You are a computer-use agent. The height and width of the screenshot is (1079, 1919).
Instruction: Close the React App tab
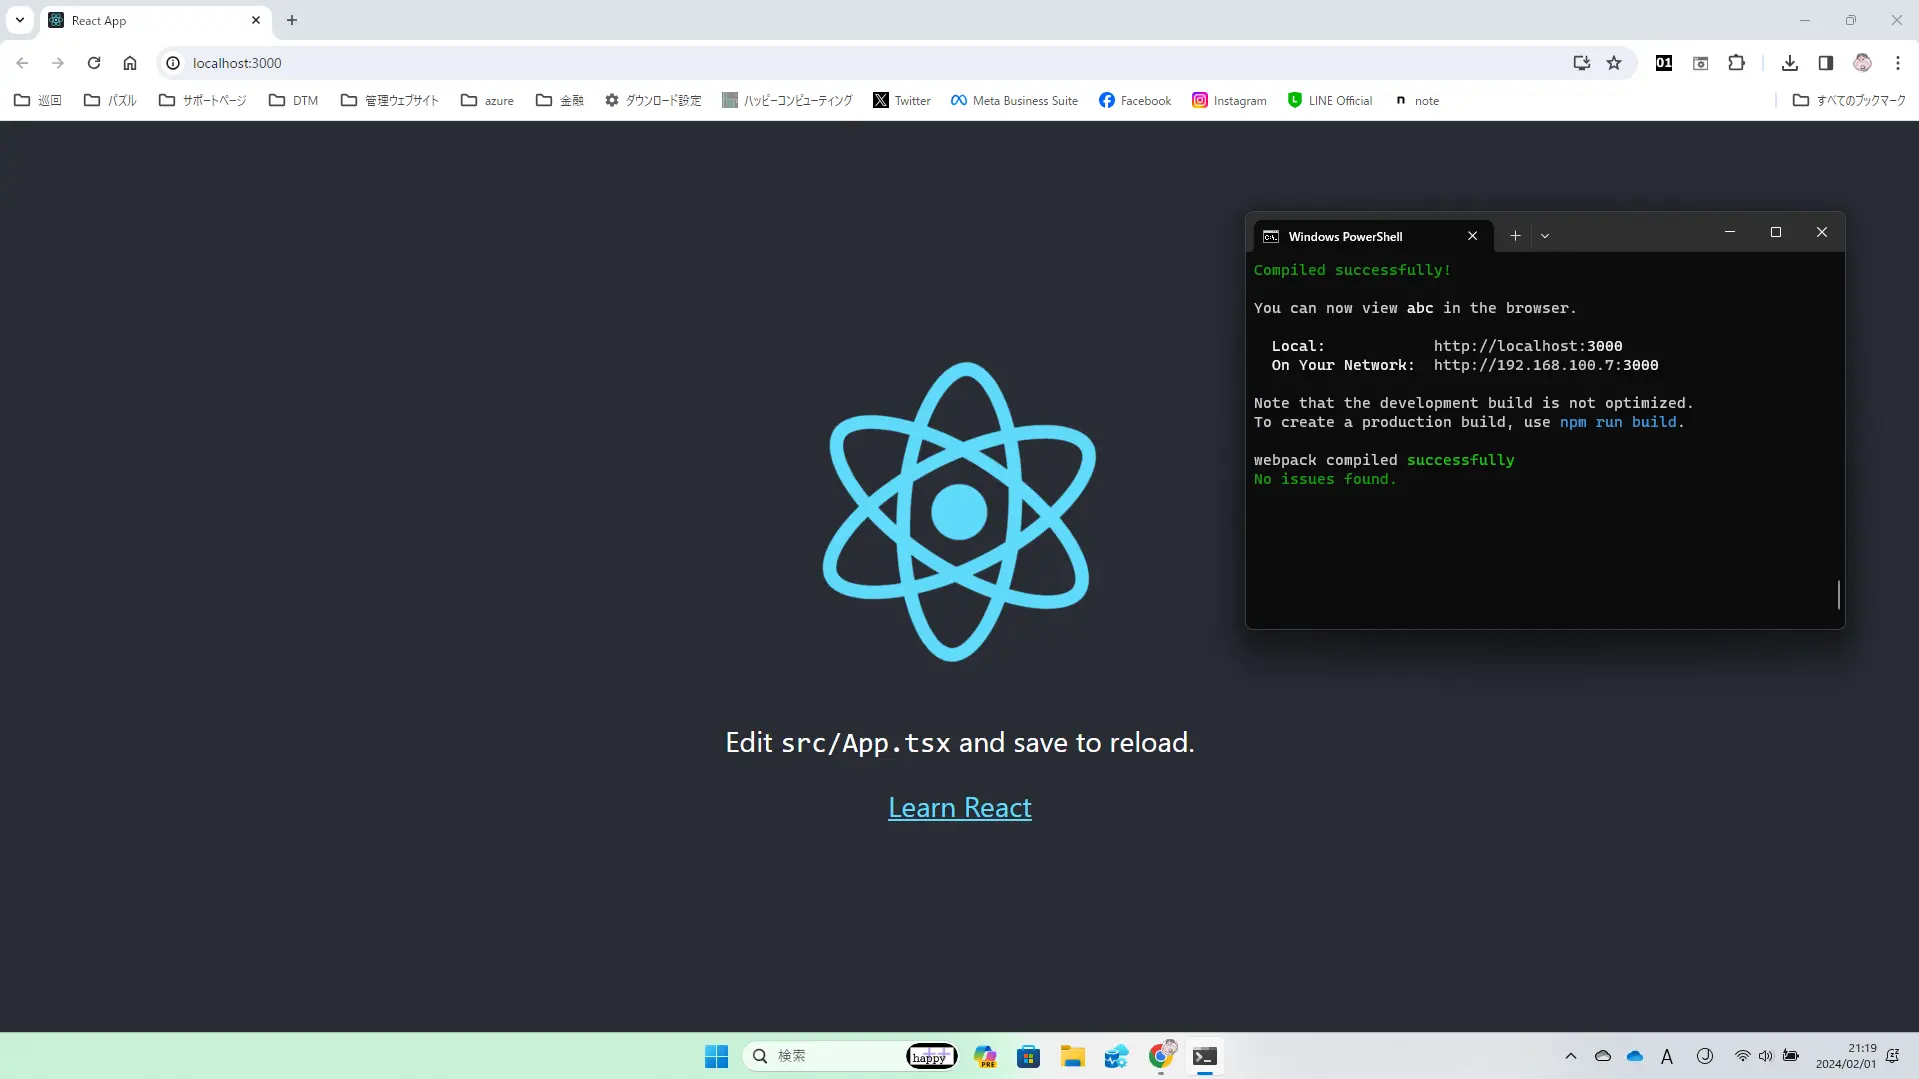(x=256, y=20)
